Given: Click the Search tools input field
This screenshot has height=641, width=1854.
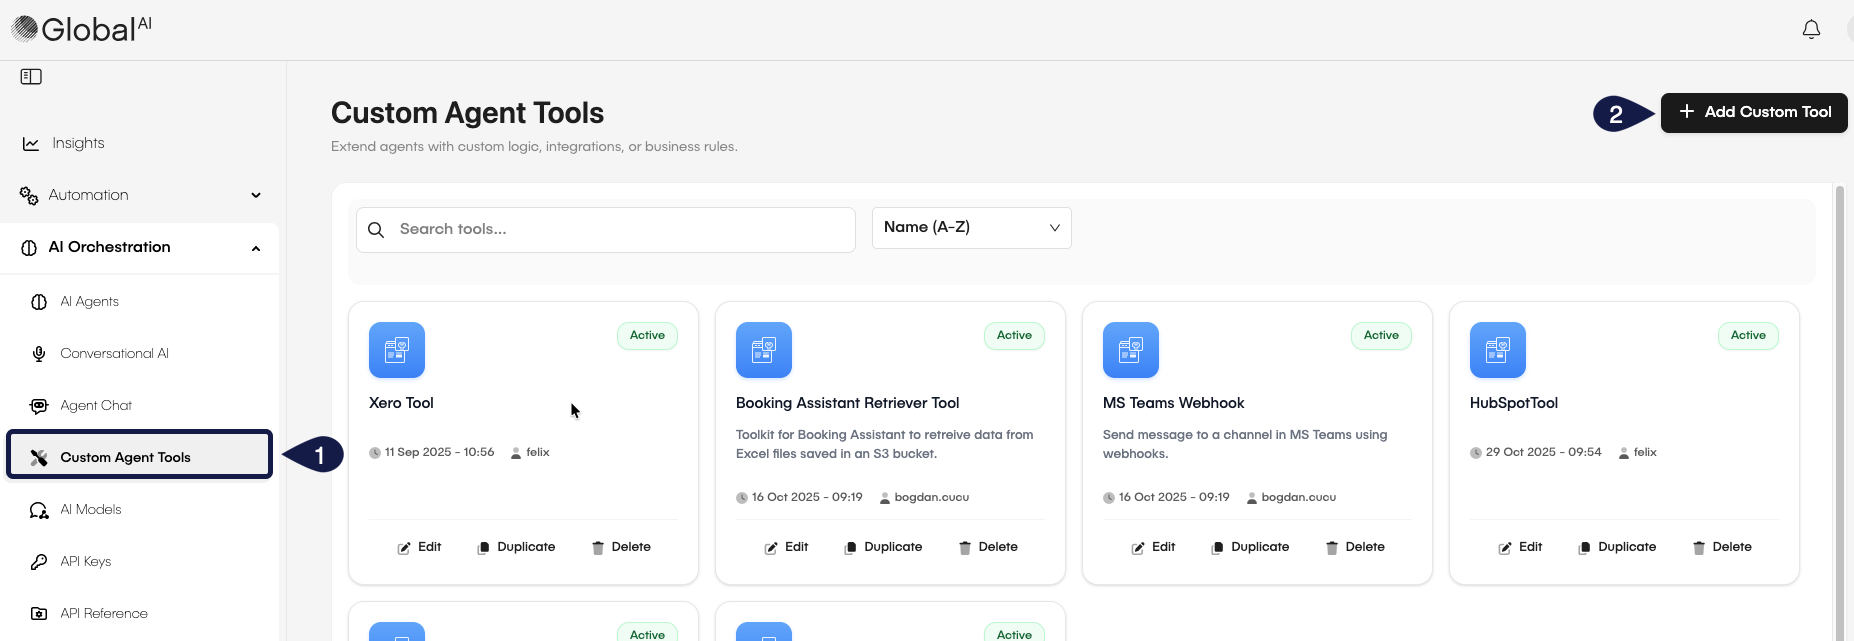Looking at the screenshot, I should point(620,230).
